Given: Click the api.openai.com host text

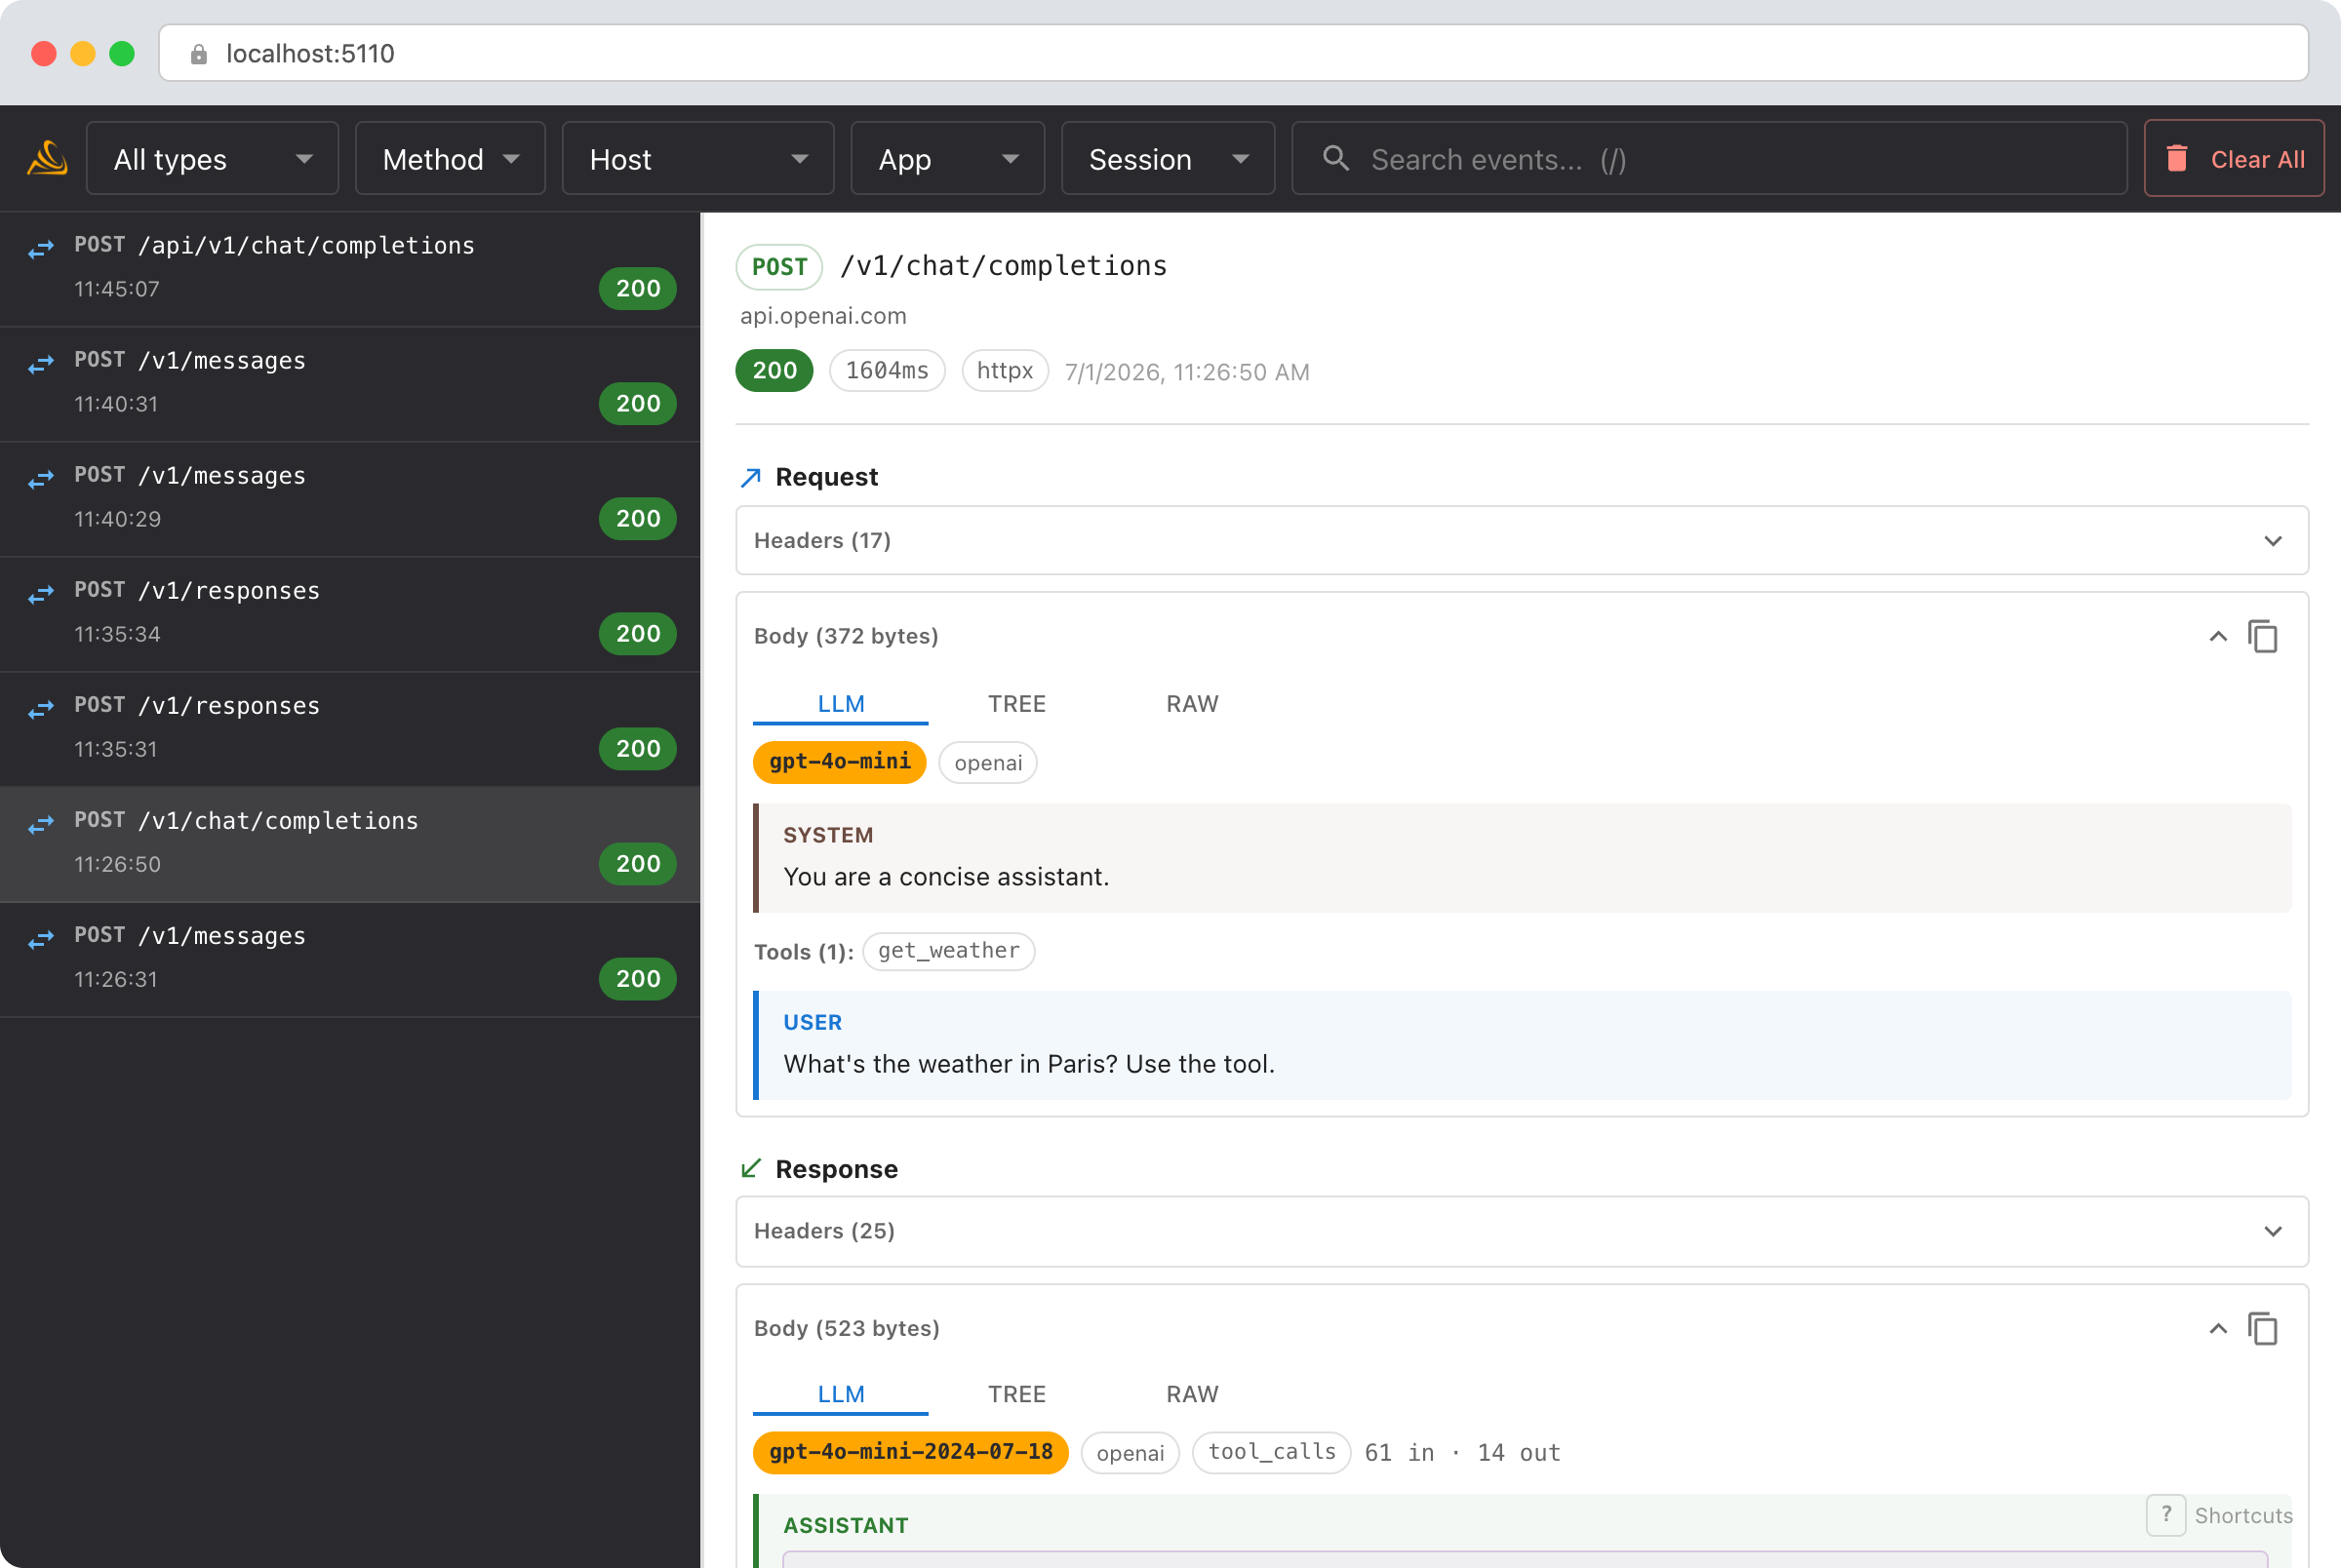Looking at the screenshot, I should [x=823, y=316].
